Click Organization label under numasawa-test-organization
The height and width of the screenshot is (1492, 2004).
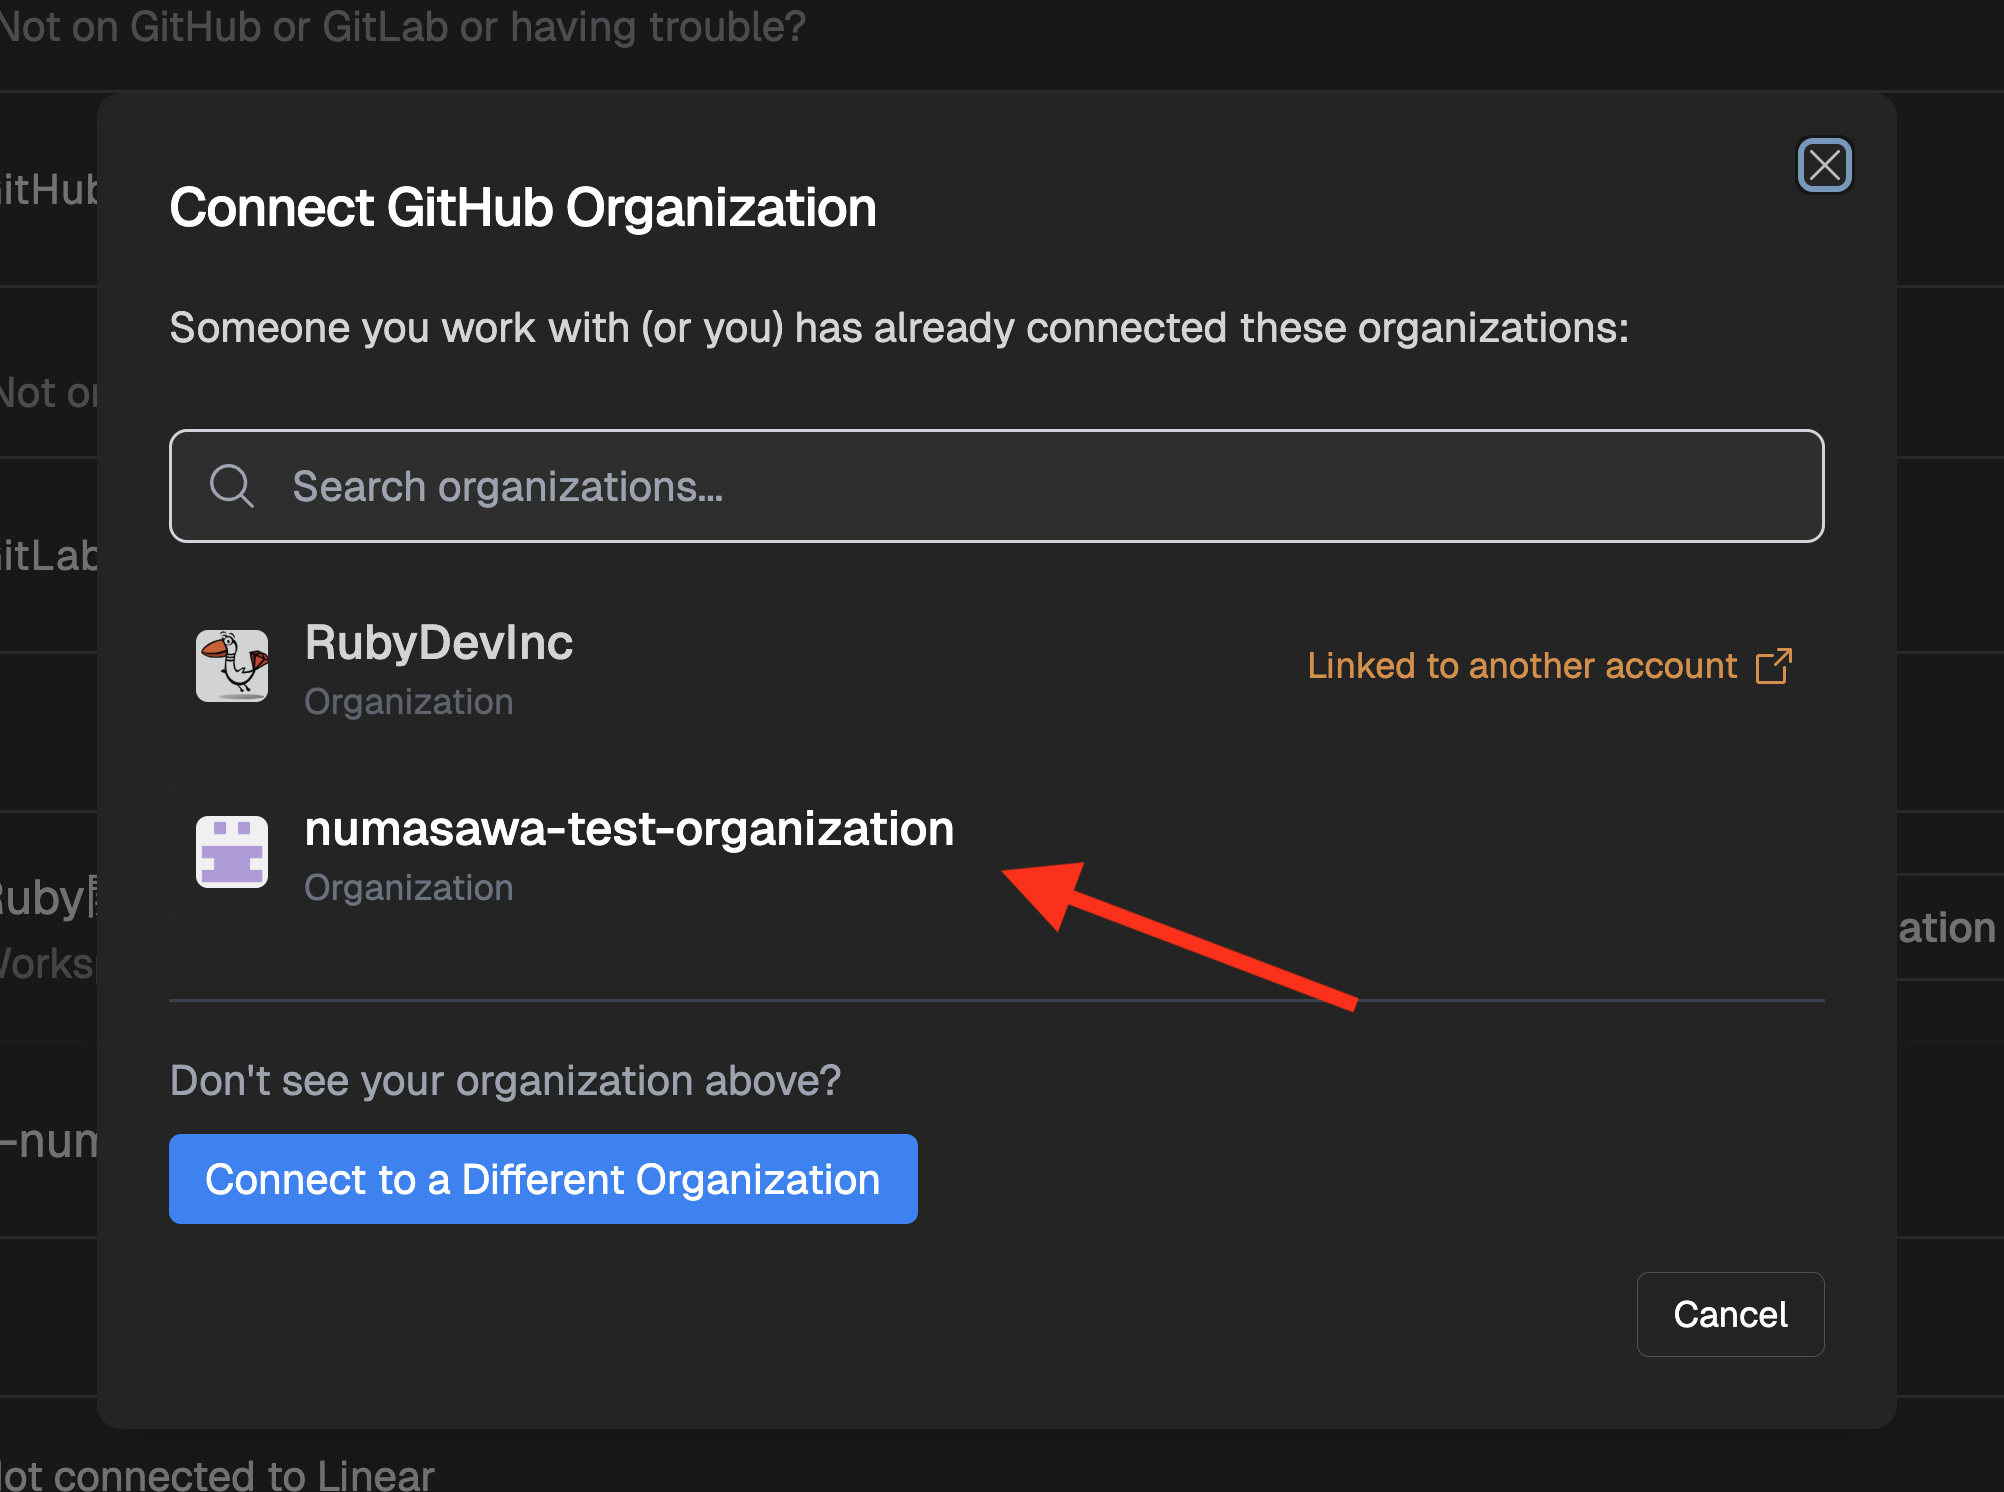(408, 888)
